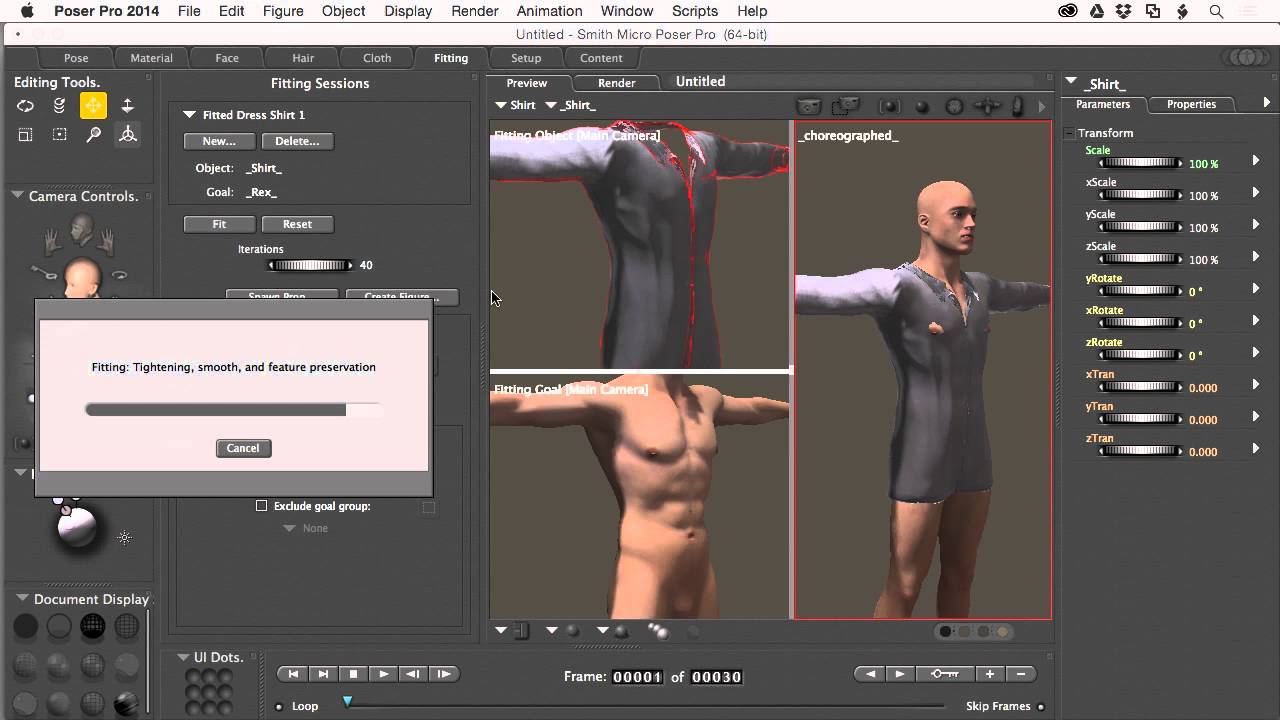Viewport: 1280px width, 720px height.
Task: Click the New... fitting session button
Action: pyautogui.click(x=219, y=141)
